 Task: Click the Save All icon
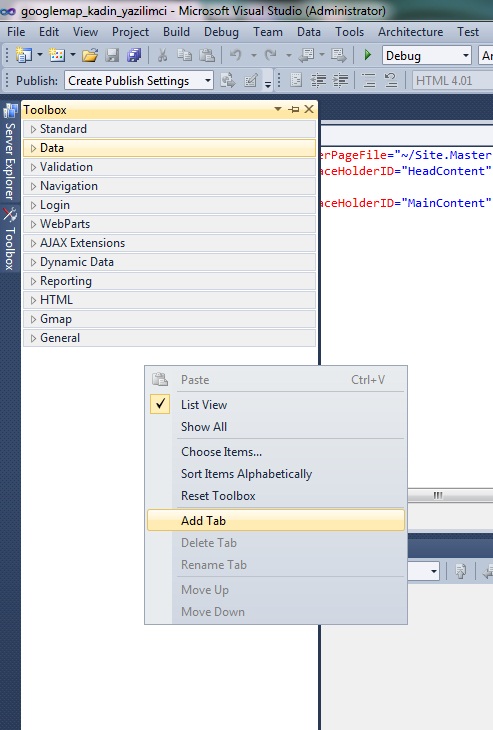135,56
